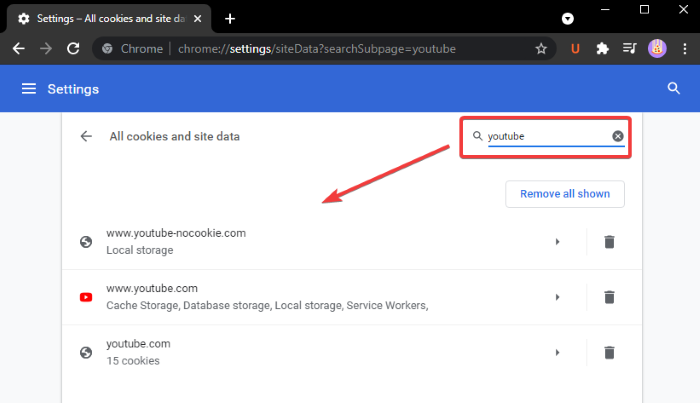Delete www.youtube-nocookie.com site data with trash icon
Viewport: 700px width, 403px height.
pyautogui.click(x=609, y=241)
